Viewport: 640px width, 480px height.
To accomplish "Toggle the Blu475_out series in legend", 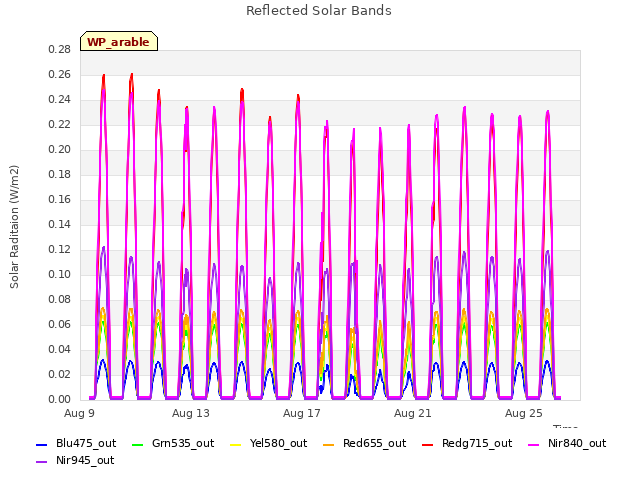I will point(76,443).
